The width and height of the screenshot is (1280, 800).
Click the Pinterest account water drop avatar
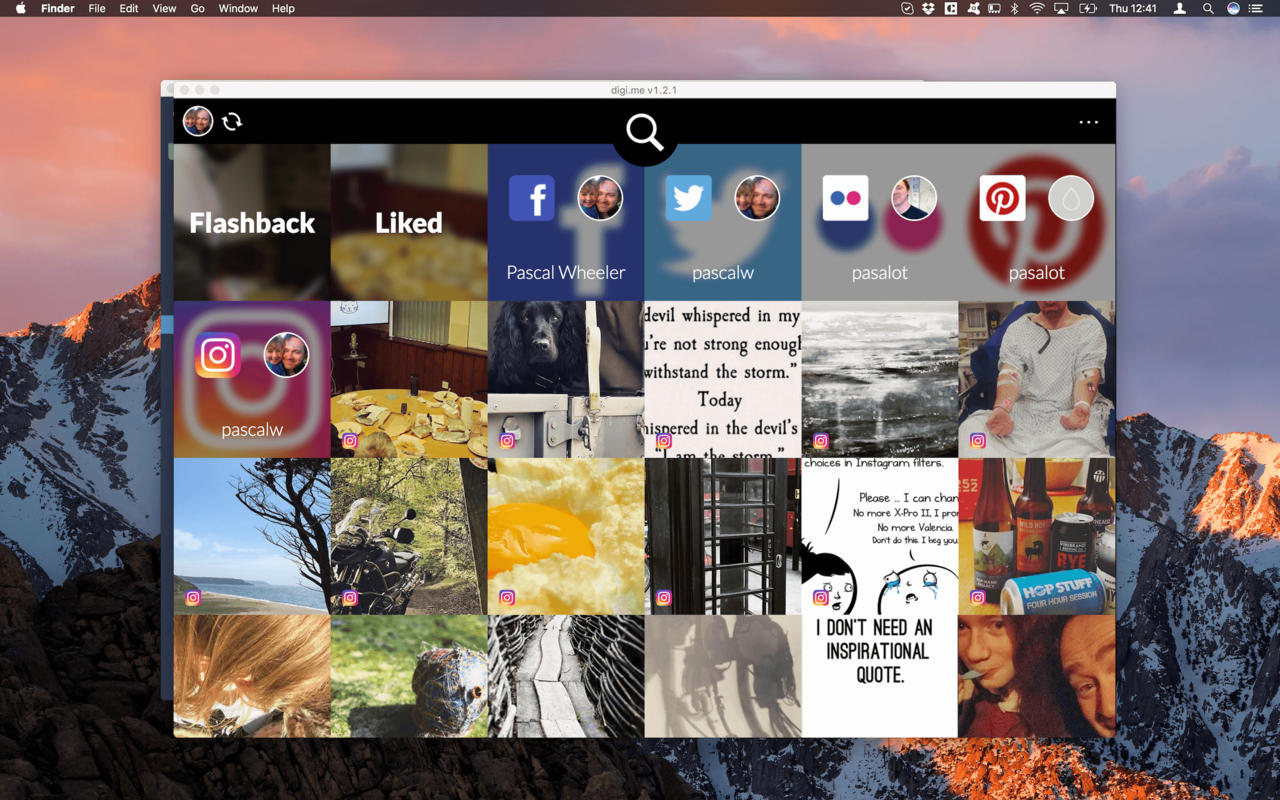click(x=1070, y=198)
